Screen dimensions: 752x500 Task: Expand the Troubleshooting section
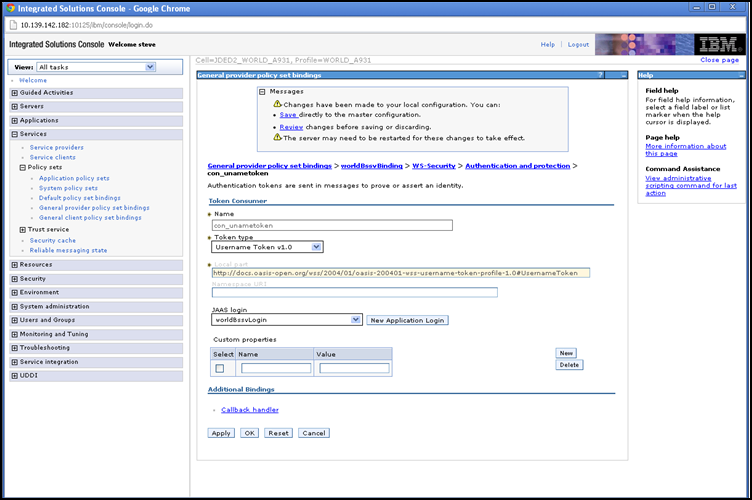click(15, 348)
